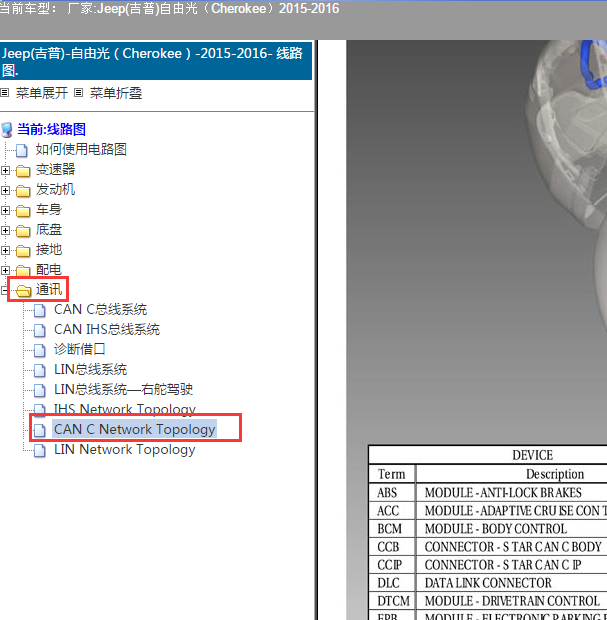Click the BCM term cell

tap(390, 529)
